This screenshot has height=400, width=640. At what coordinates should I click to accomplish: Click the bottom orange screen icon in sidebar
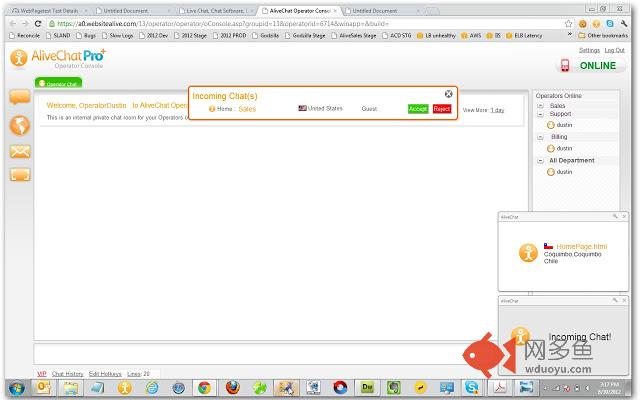coord(20,175)
